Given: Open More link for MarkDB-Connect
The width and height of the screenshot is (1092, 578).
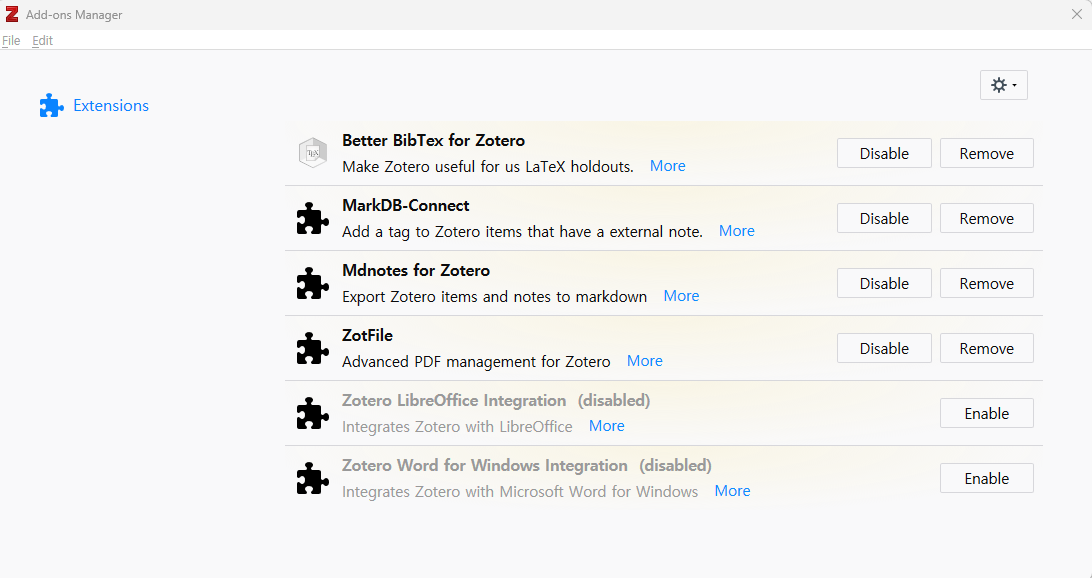Looking at the screenshot, I should (737, 231).
